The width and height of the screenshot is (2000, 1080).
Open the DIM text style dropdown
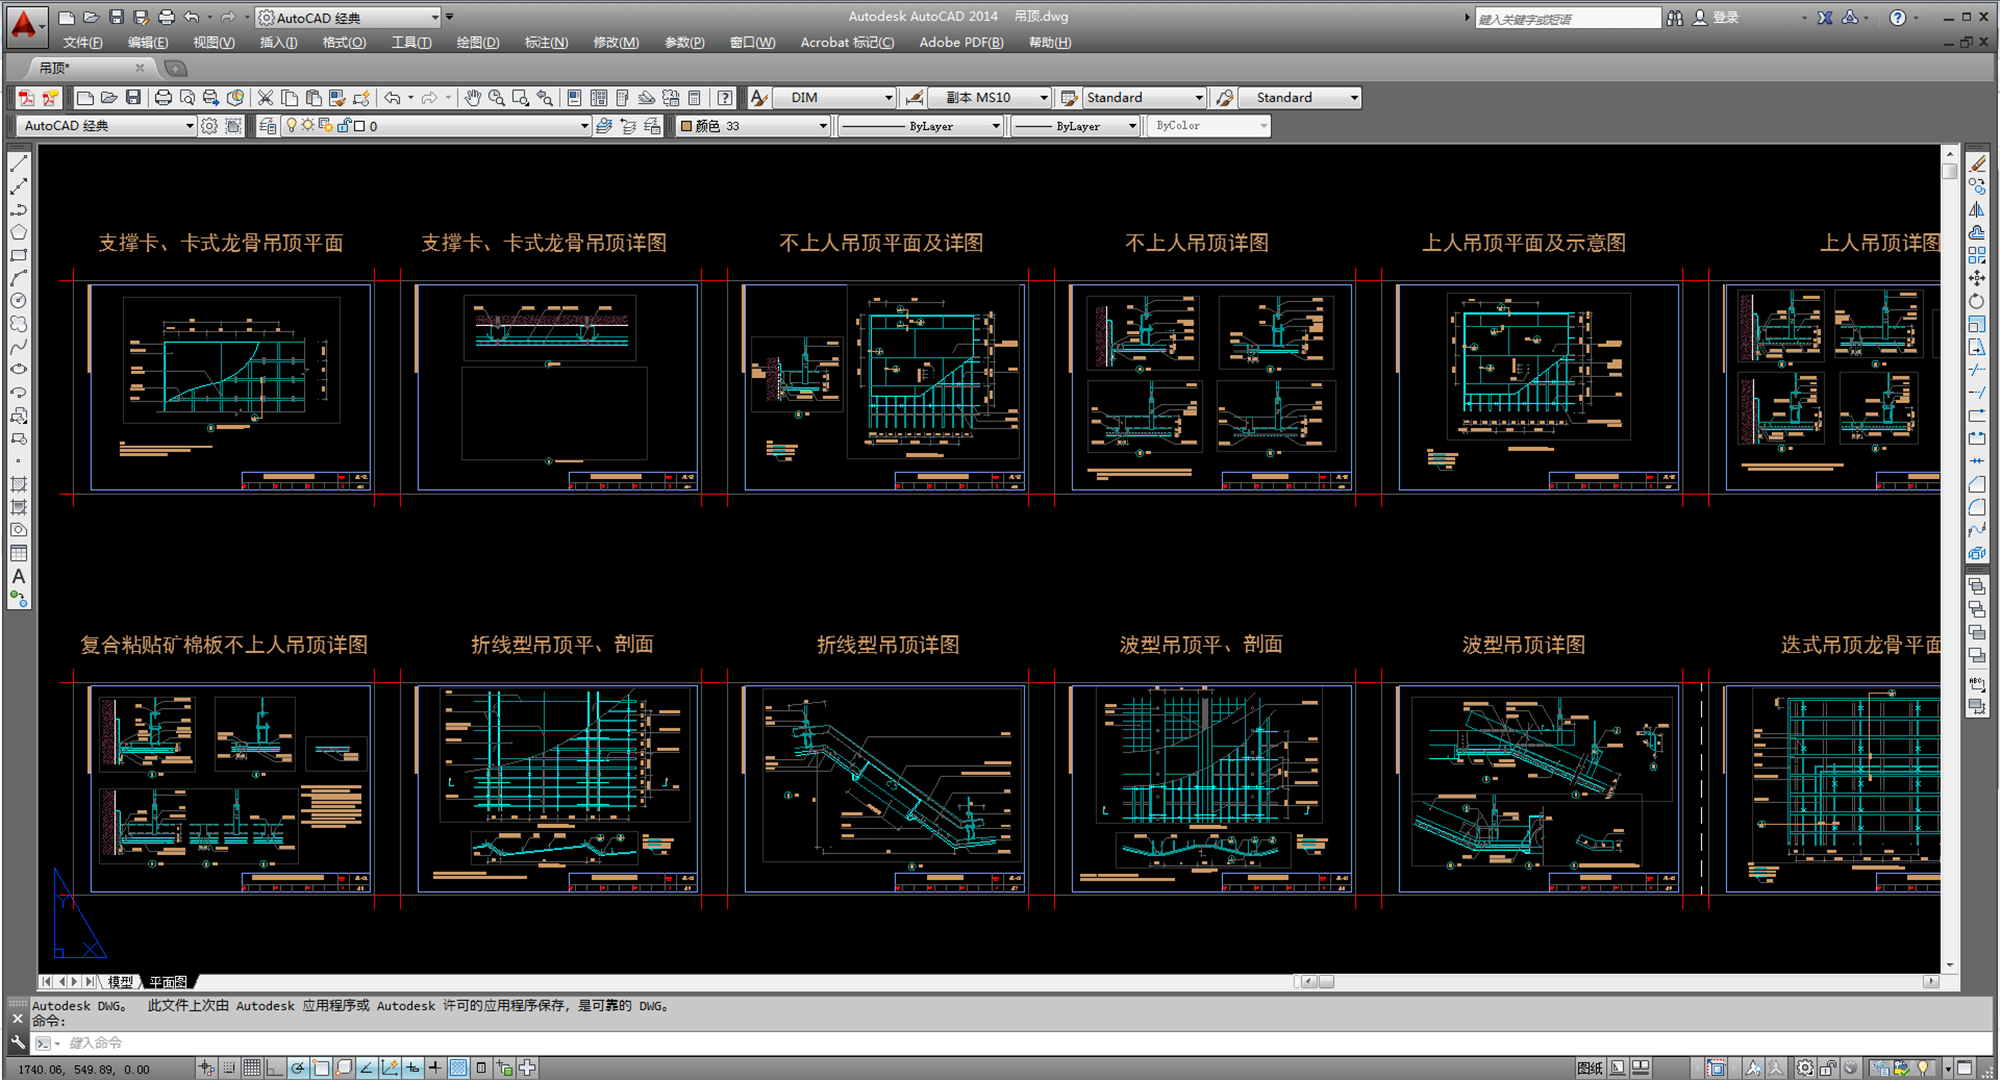point(835,98)
